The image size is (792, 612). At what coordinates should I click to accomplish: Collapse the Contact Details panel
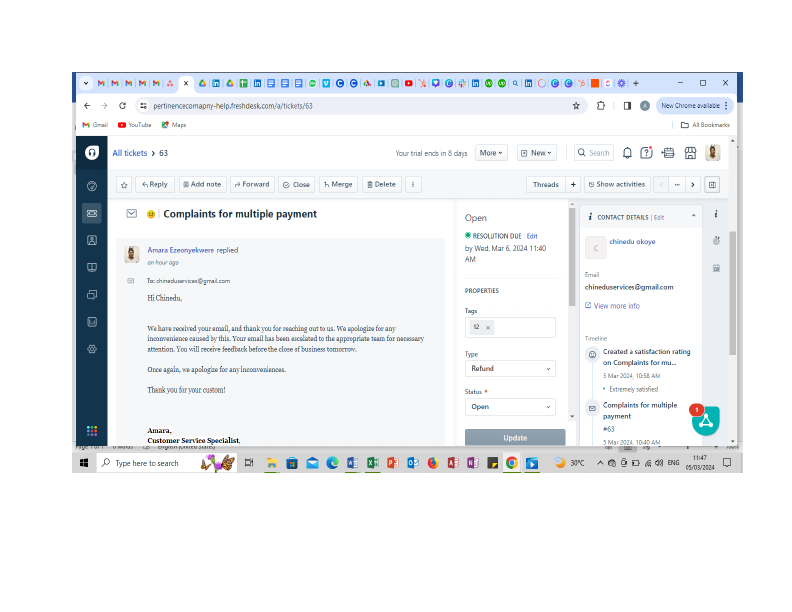[x=694, y=216]
